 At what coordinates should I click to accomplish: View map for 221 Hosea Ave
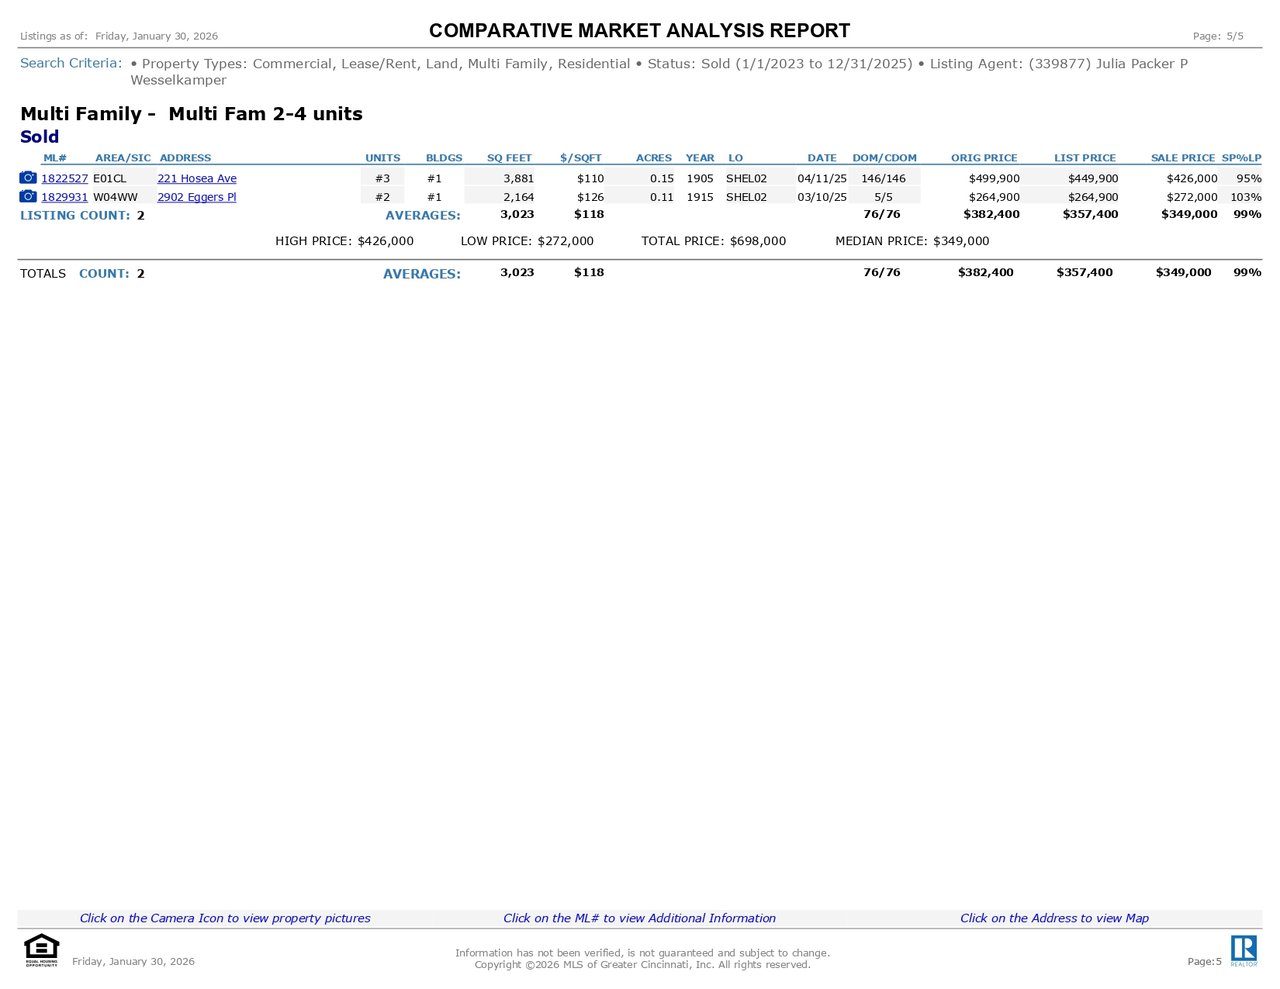click(197, 179)
